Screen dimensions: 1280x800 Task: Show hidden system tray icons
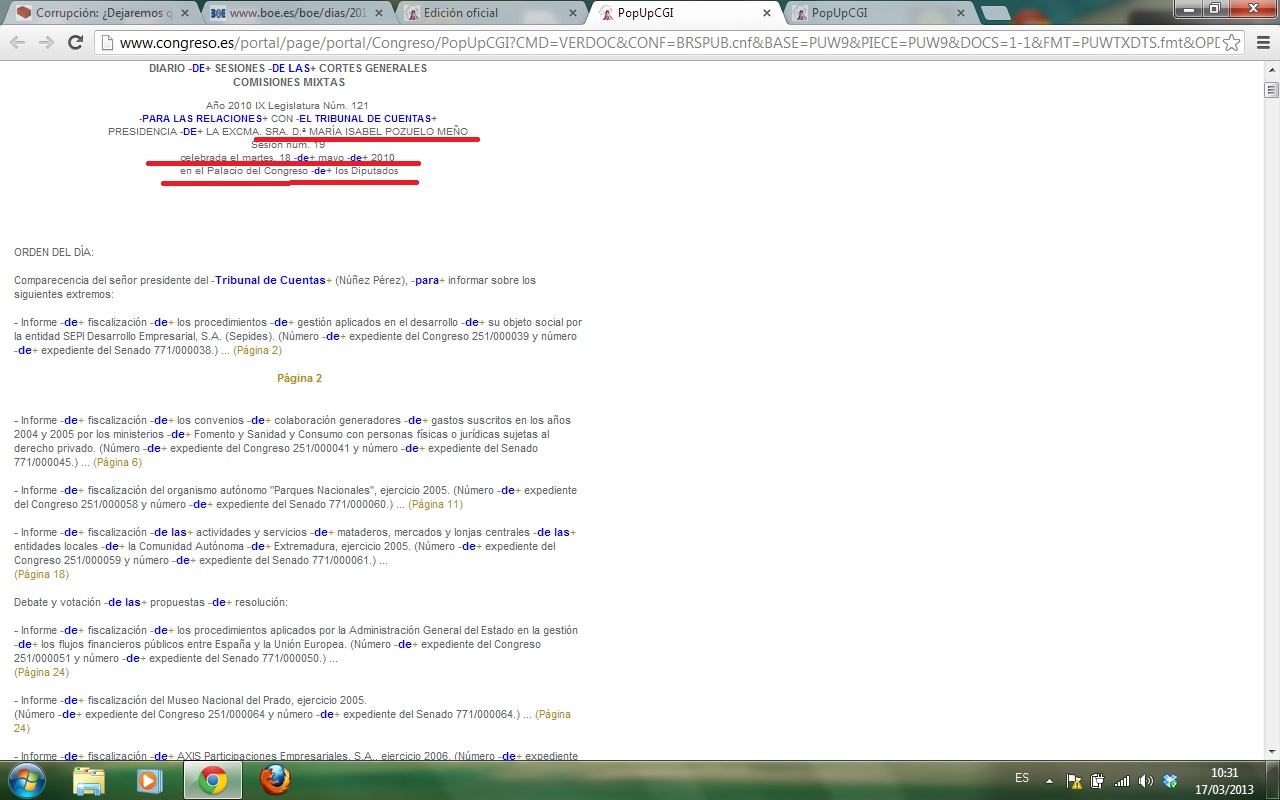1049,781
